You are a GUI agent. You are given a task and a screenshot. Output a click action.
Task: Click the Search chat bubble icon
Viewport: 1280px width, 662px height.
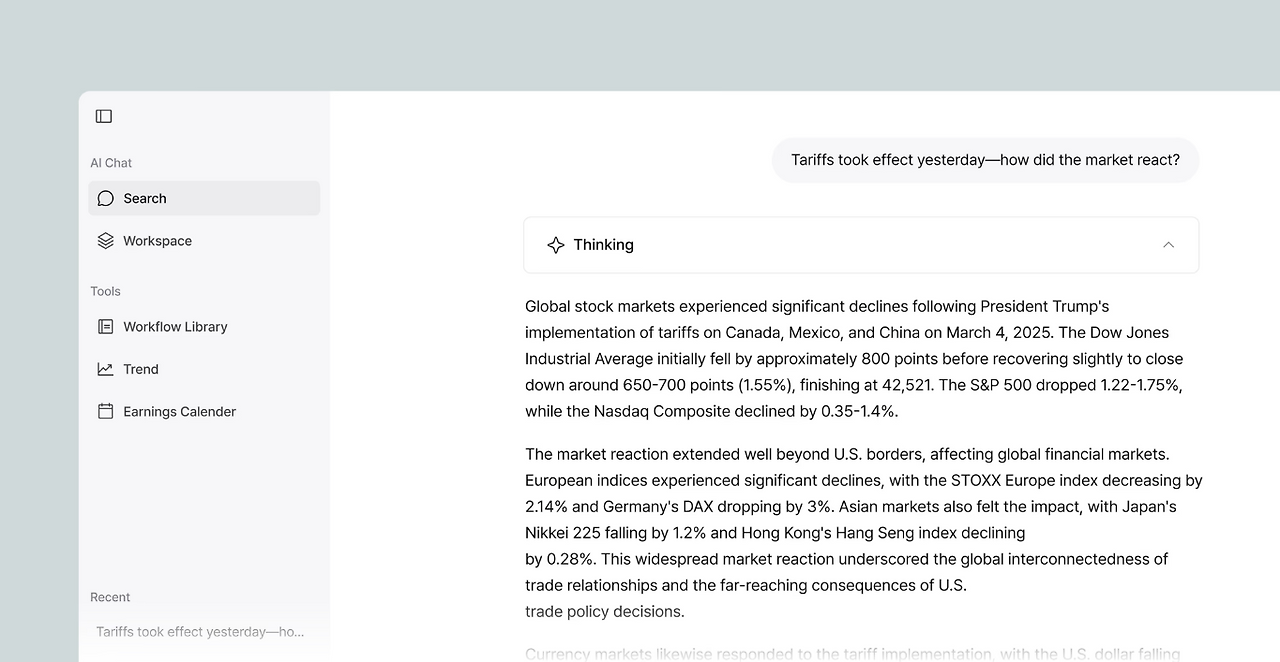[x=106, y=198]
